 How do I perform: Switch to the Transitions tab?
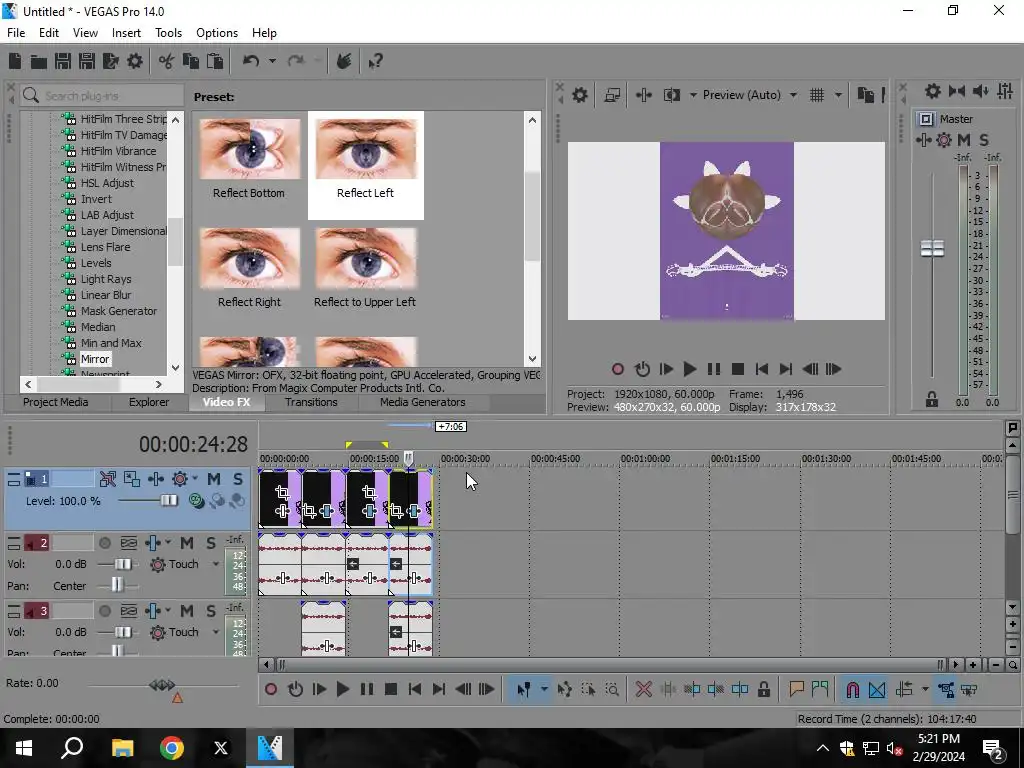[311, 402]
